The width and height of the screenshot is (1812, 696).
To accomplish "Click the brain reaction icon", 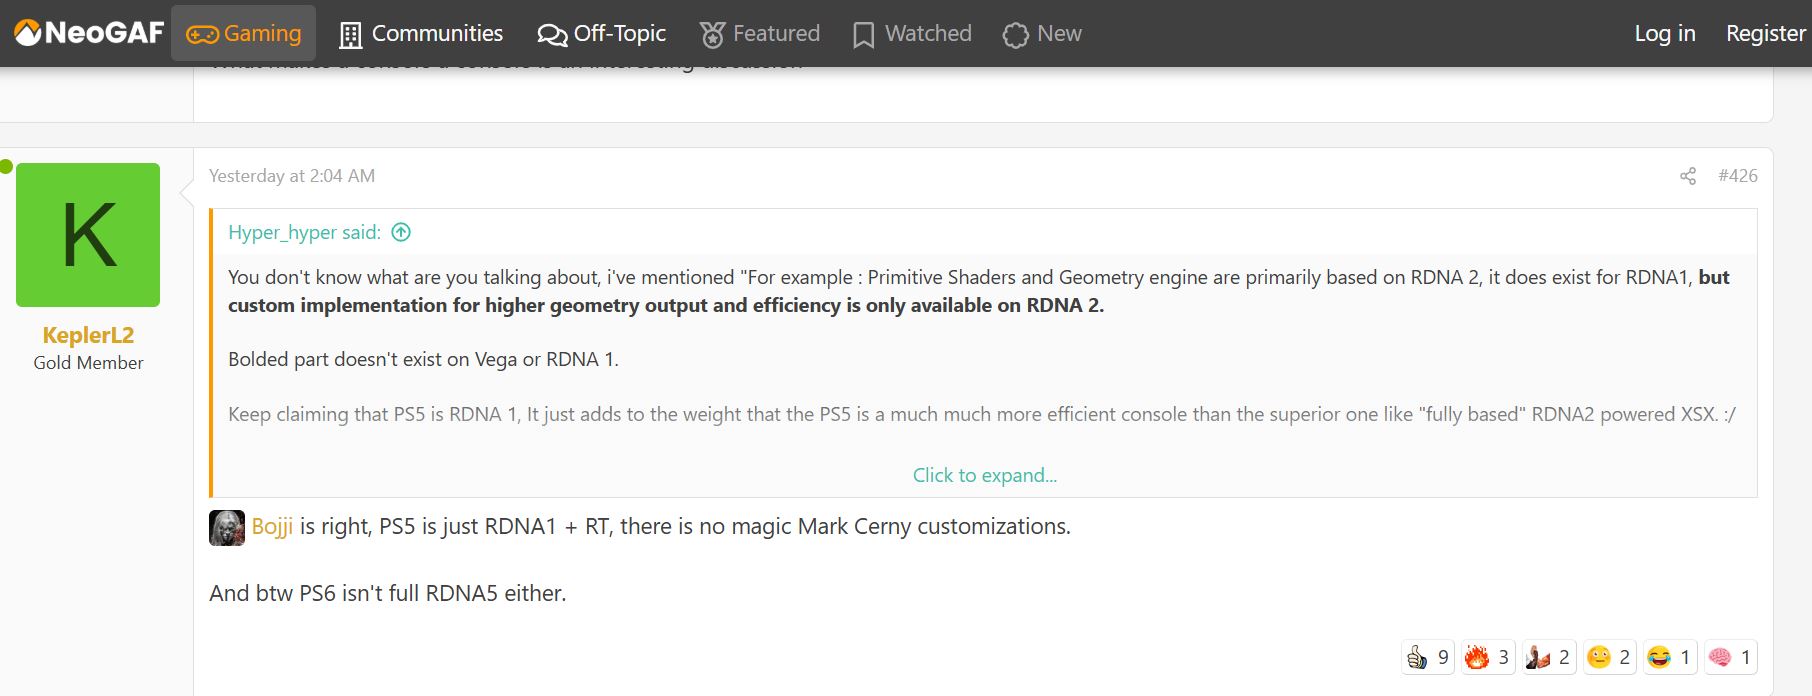I will 1720,657.
